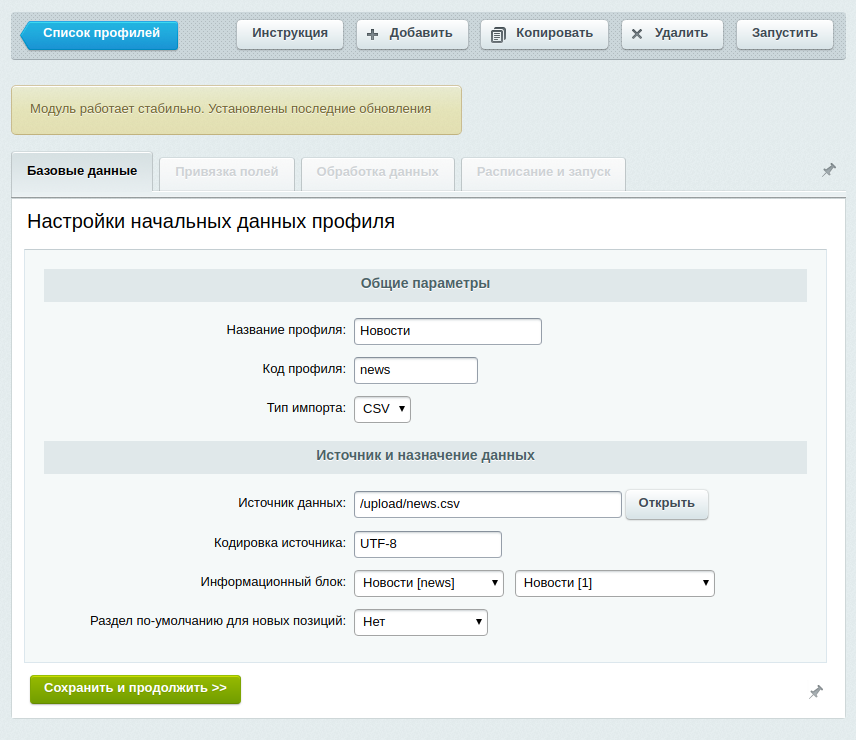
Task: Select the Базовые данные tab
Action: (82, 171)
